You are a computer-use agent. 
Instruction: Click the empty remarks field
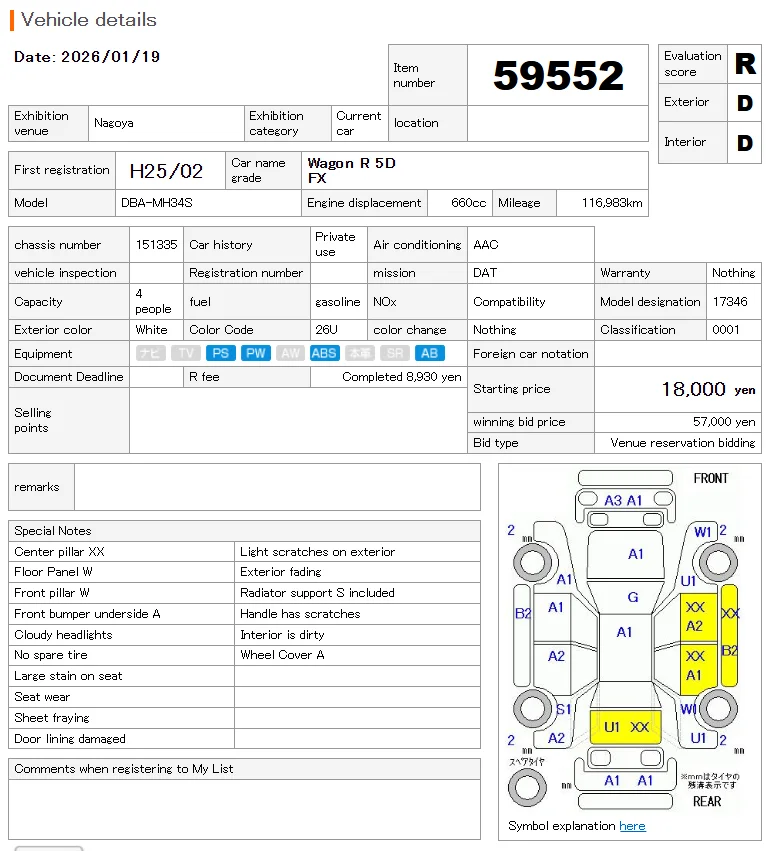coord(277,487)
